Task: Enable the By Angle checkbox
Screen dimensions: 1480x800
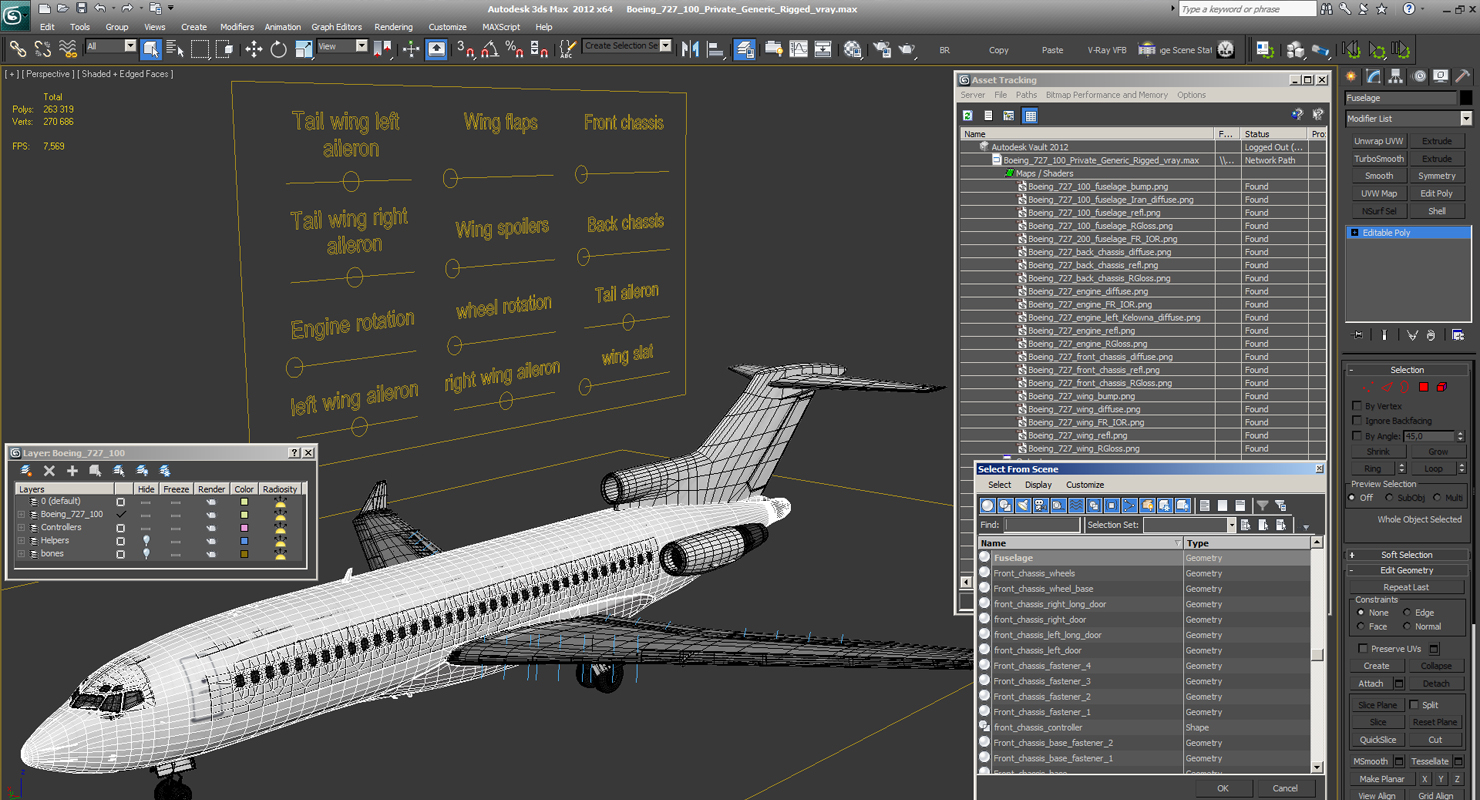Action: coord(1357,436)
